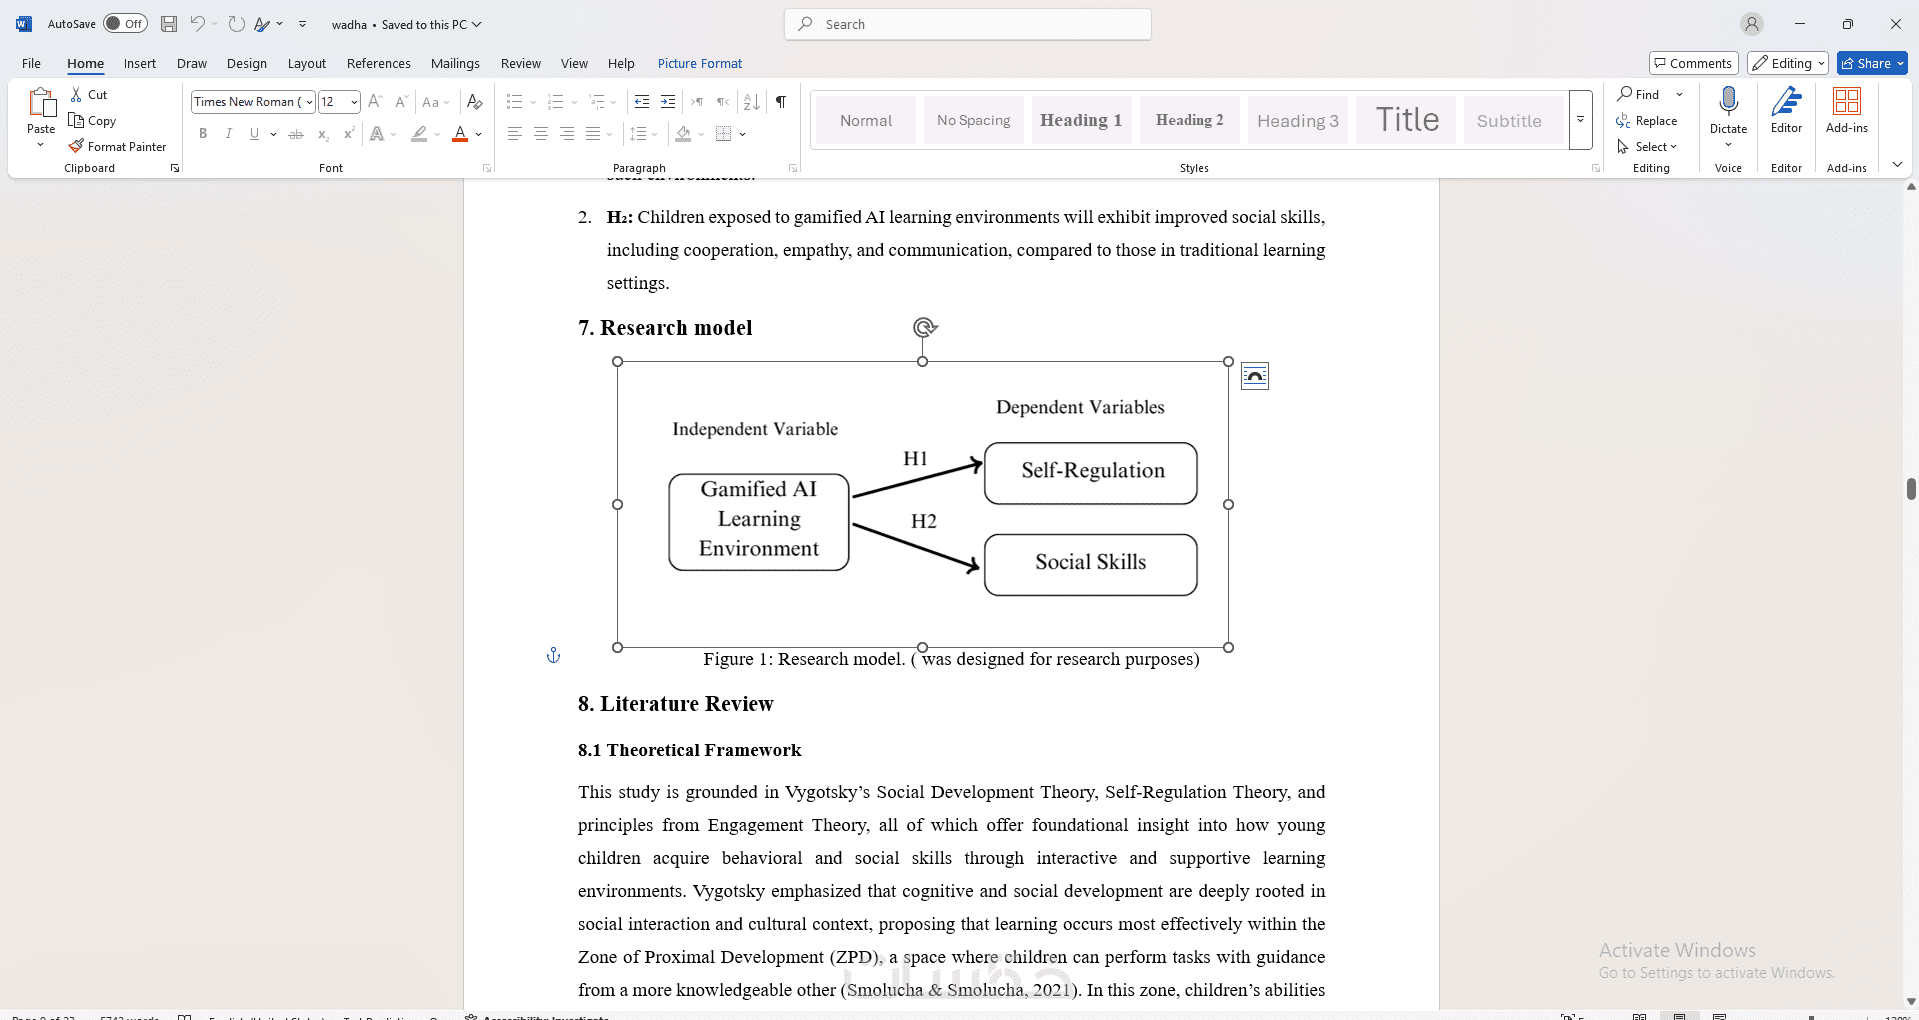The width and height of the screenshot is (1919, 1020).
Task: Switch to the Design tab
Action: [247, 63]
